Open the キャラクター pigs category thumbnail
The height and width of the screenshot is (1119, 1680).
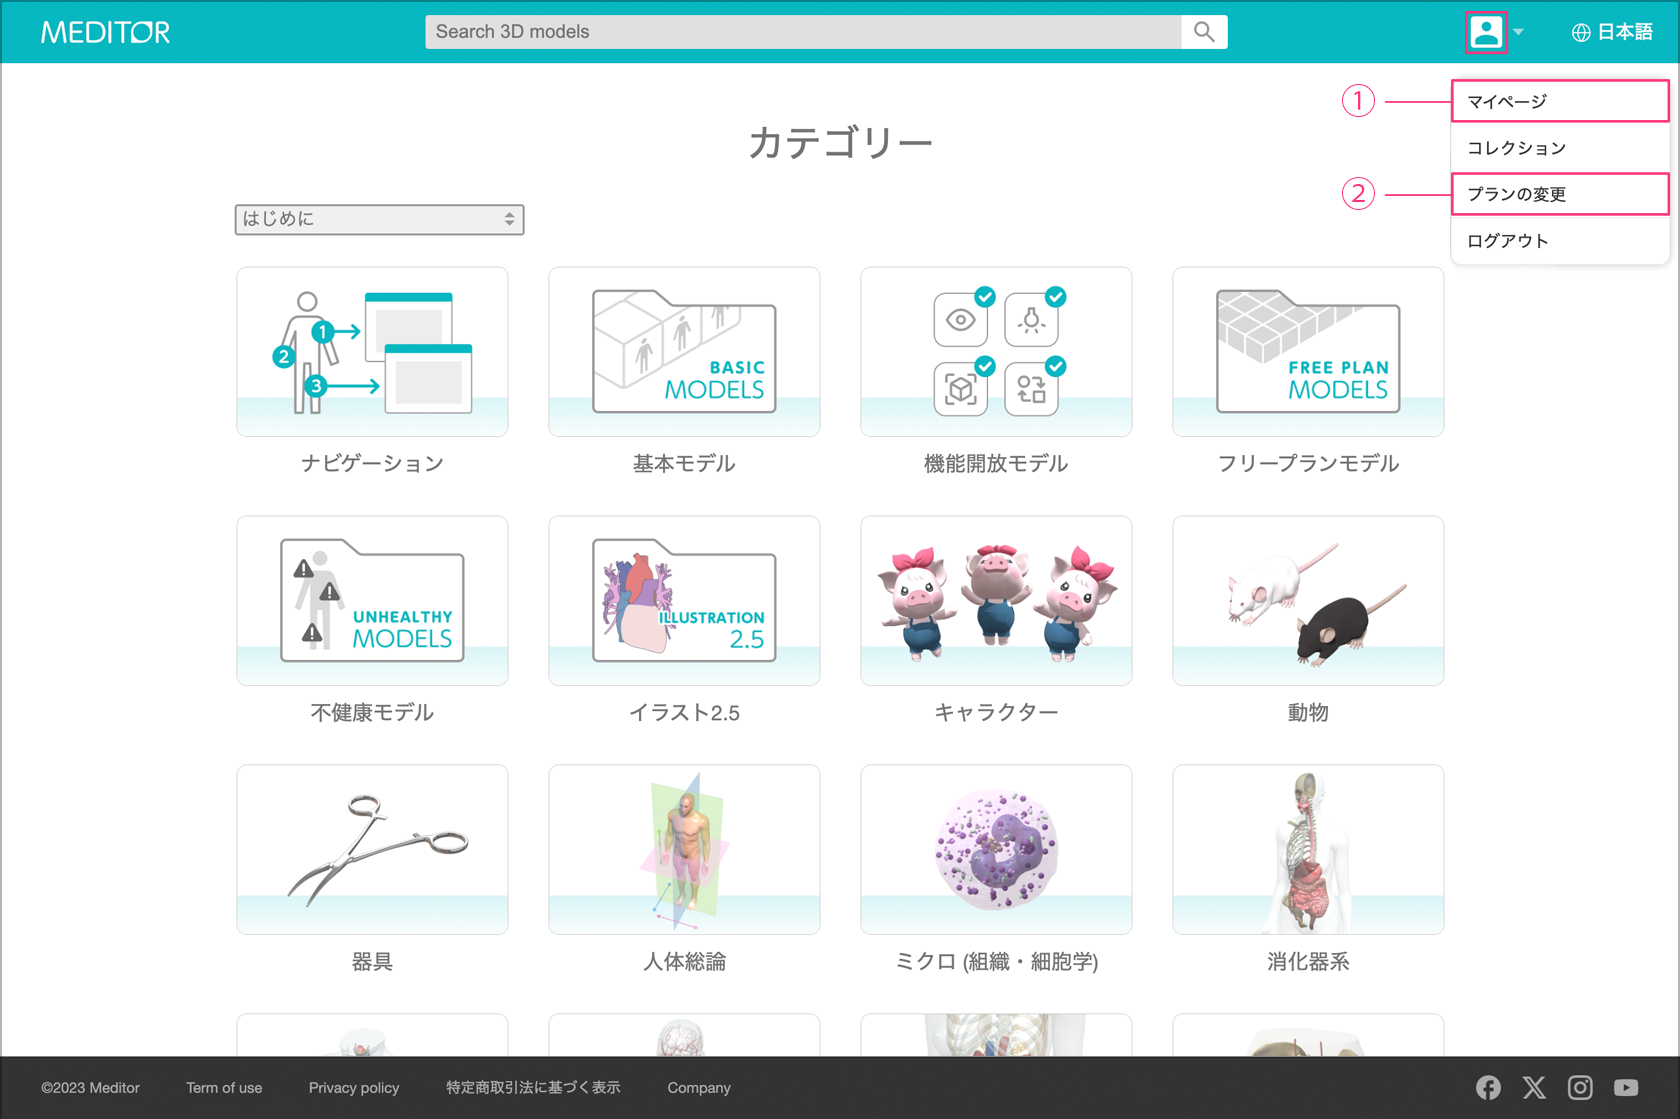(x=996, y=601)
